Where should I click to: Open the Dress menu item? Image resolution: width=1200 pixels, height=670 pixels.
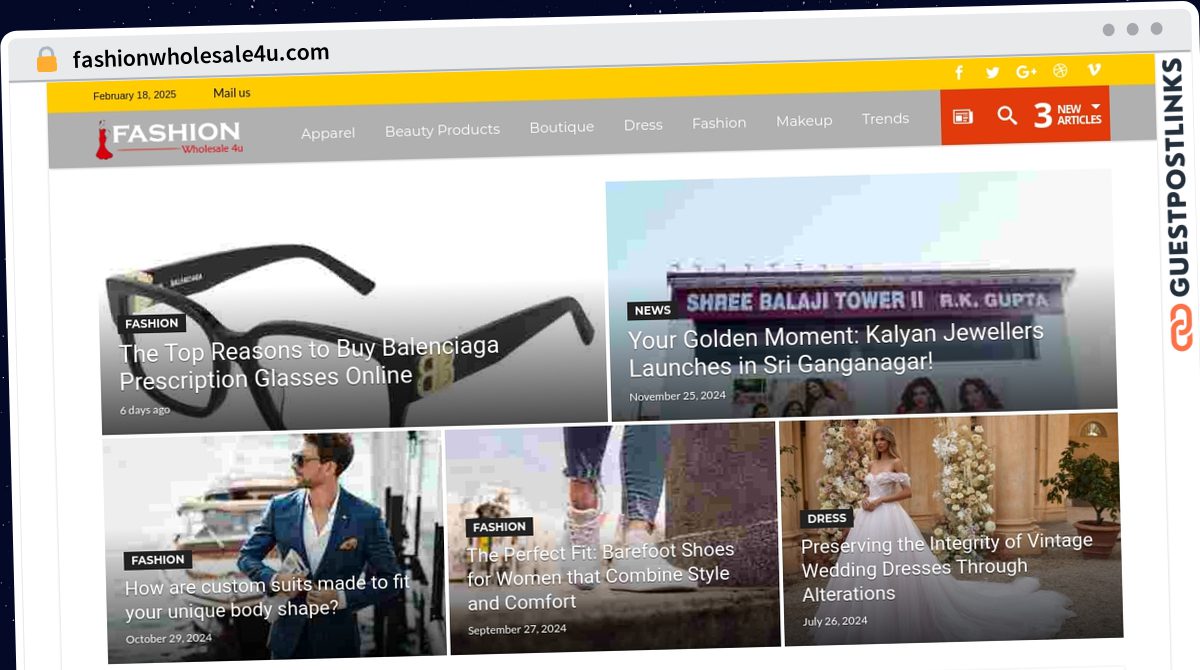tap(643, 125)
